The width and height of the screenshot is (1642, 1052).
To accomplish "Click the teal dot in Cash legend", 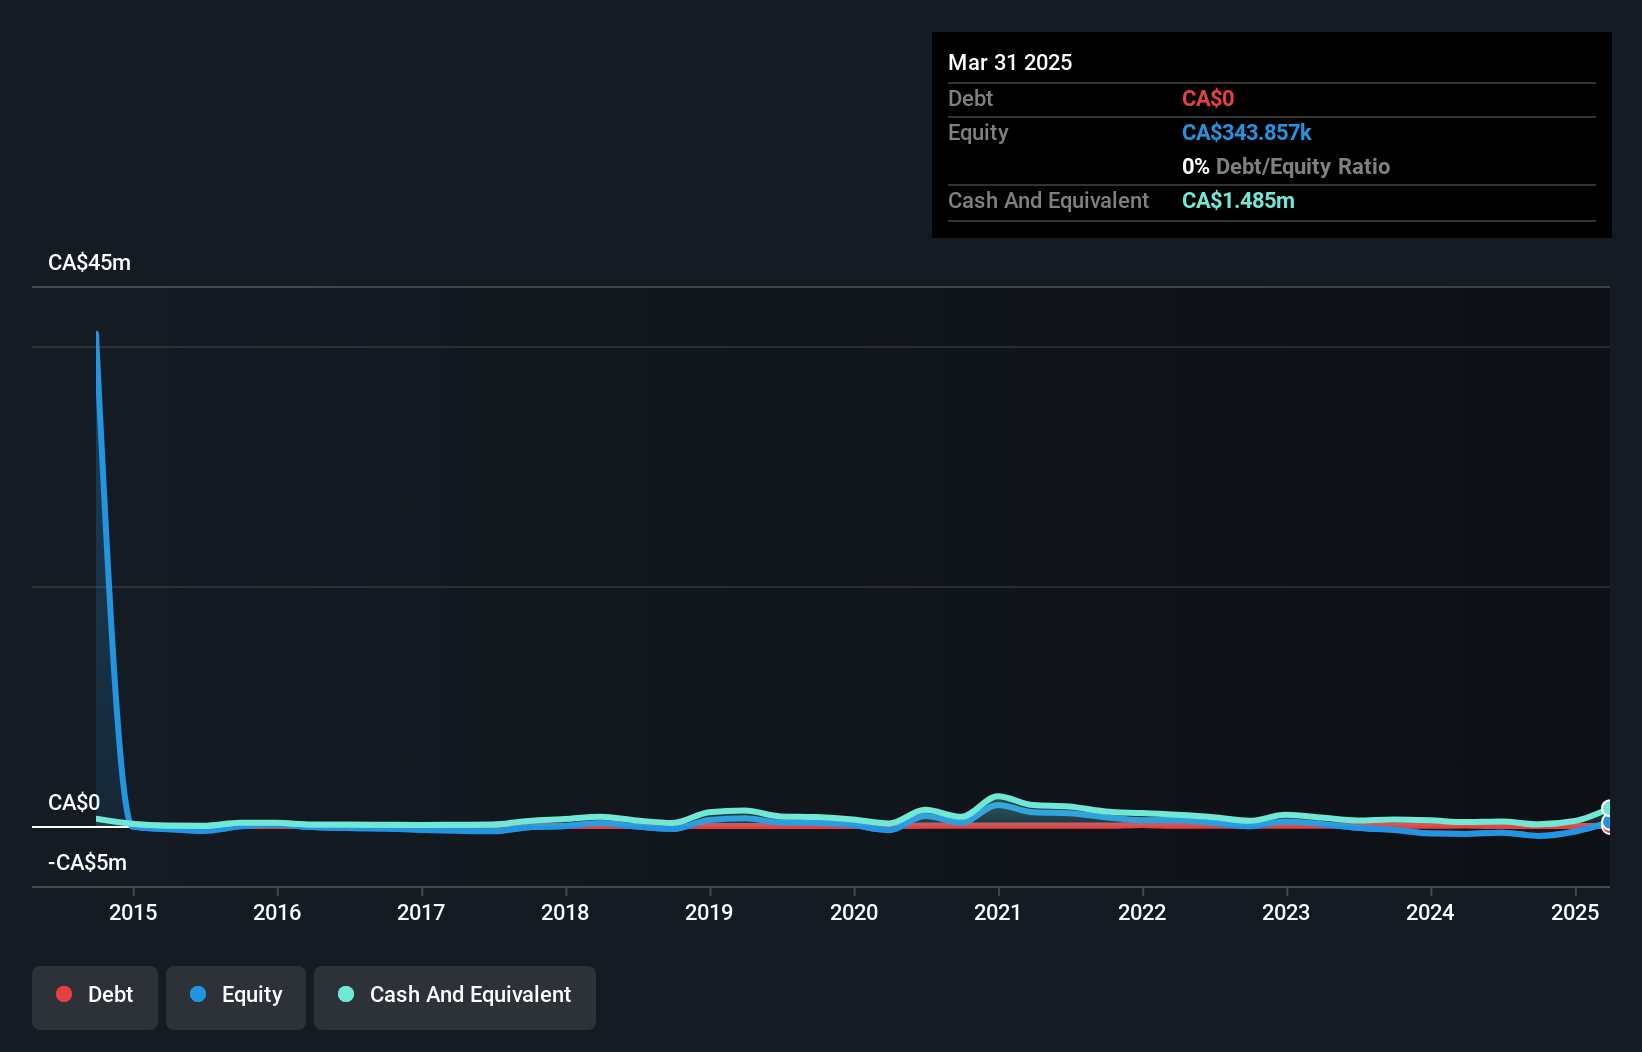I will tap(346, 994).
